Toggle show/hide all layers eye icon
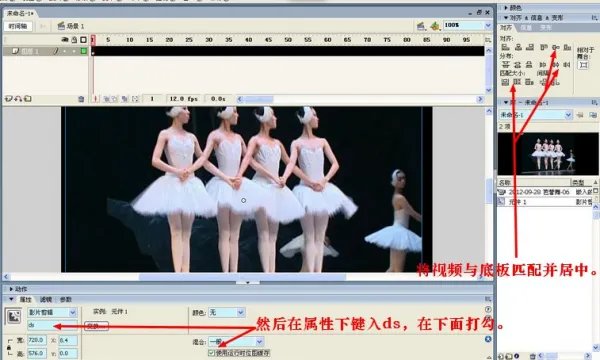This screenshot has height=360, width=600. point(65,39)
